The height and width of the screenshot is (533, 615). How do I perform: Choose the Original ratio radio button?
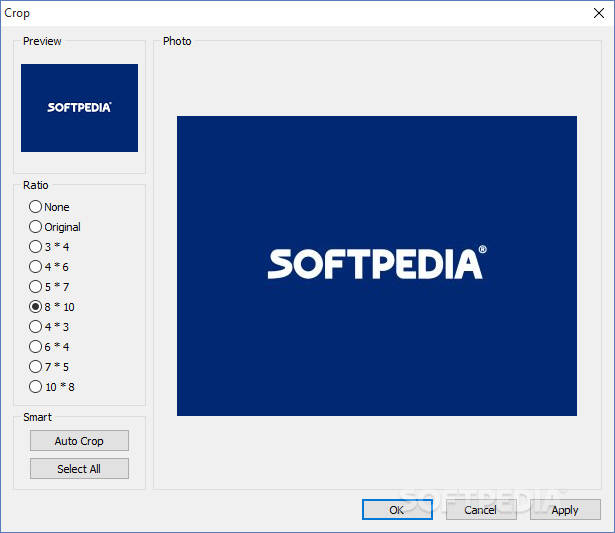click(55, 227)
